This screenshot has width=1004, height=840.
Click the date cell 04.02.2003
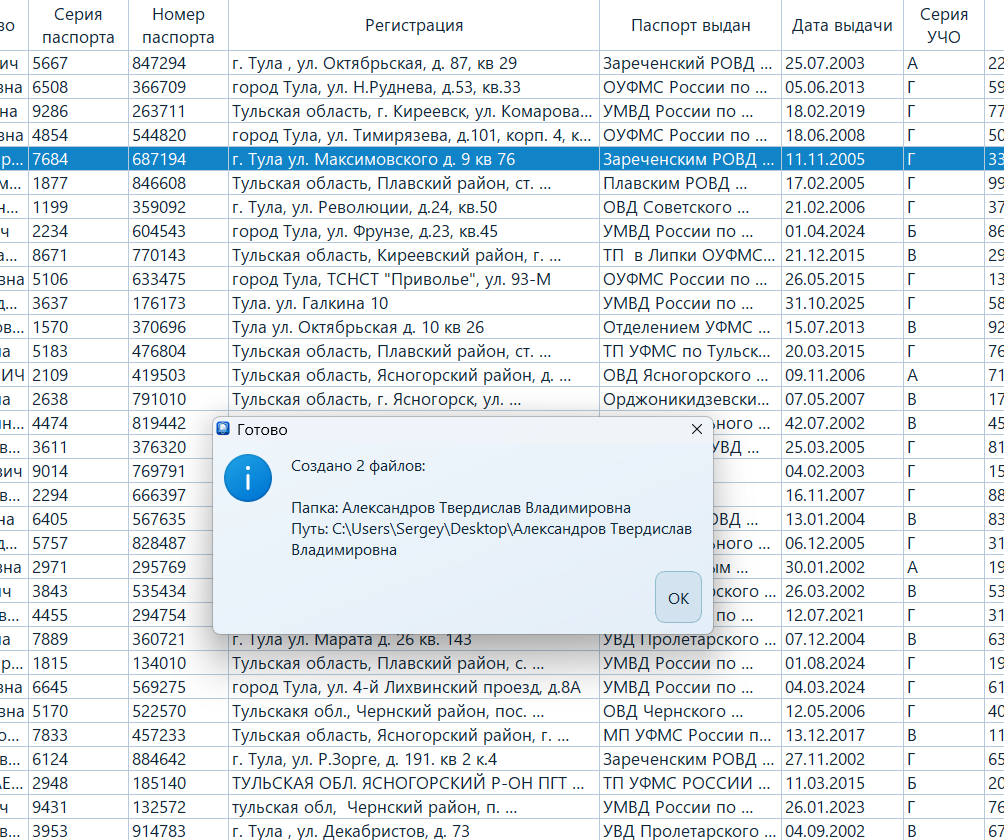[842, 471]
